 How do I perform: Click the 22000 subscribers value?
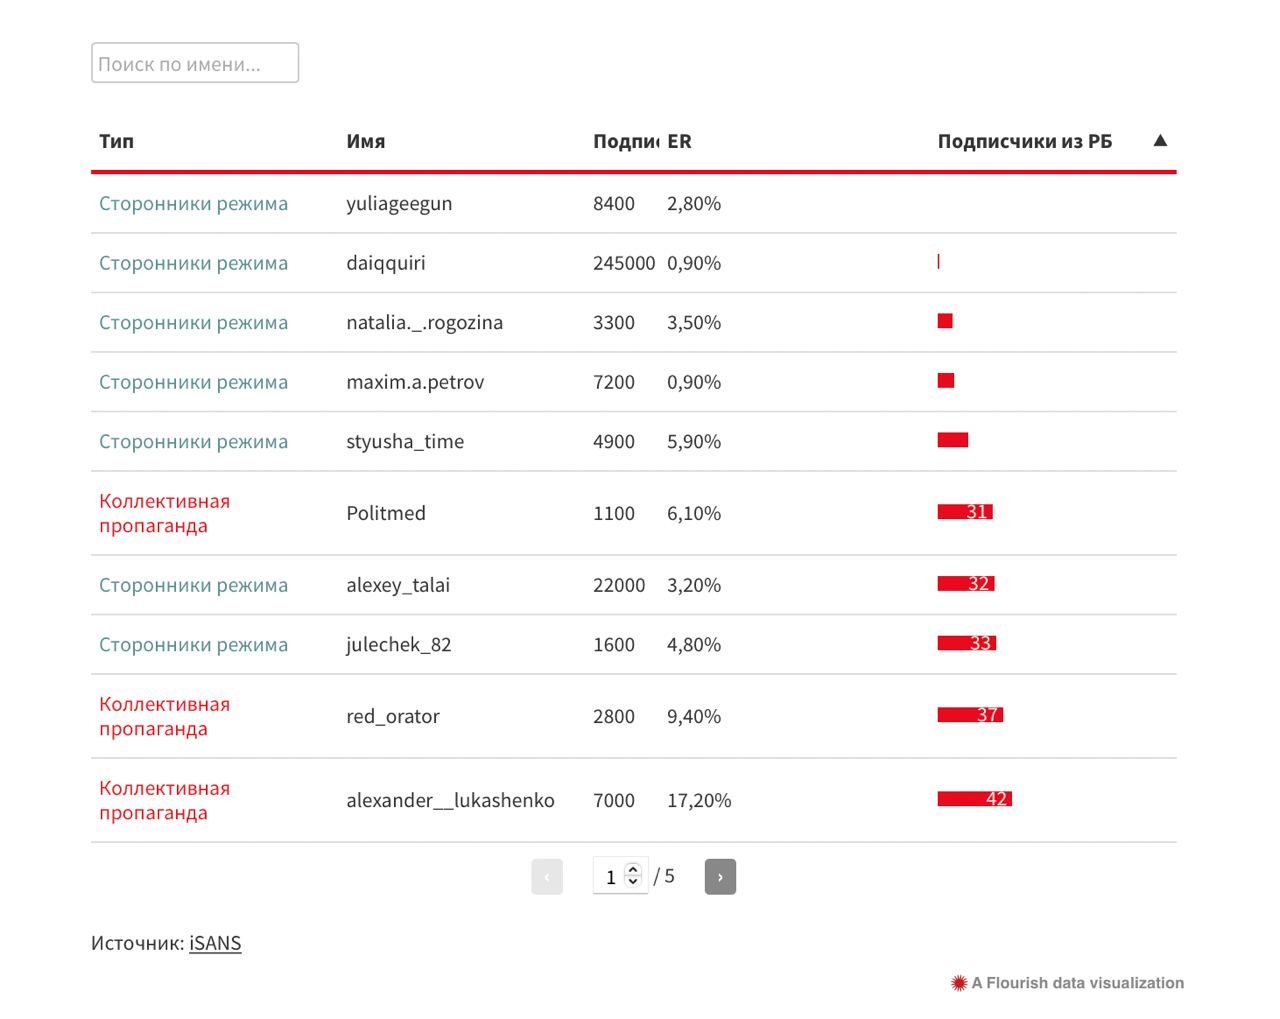[x=619, y=585]
